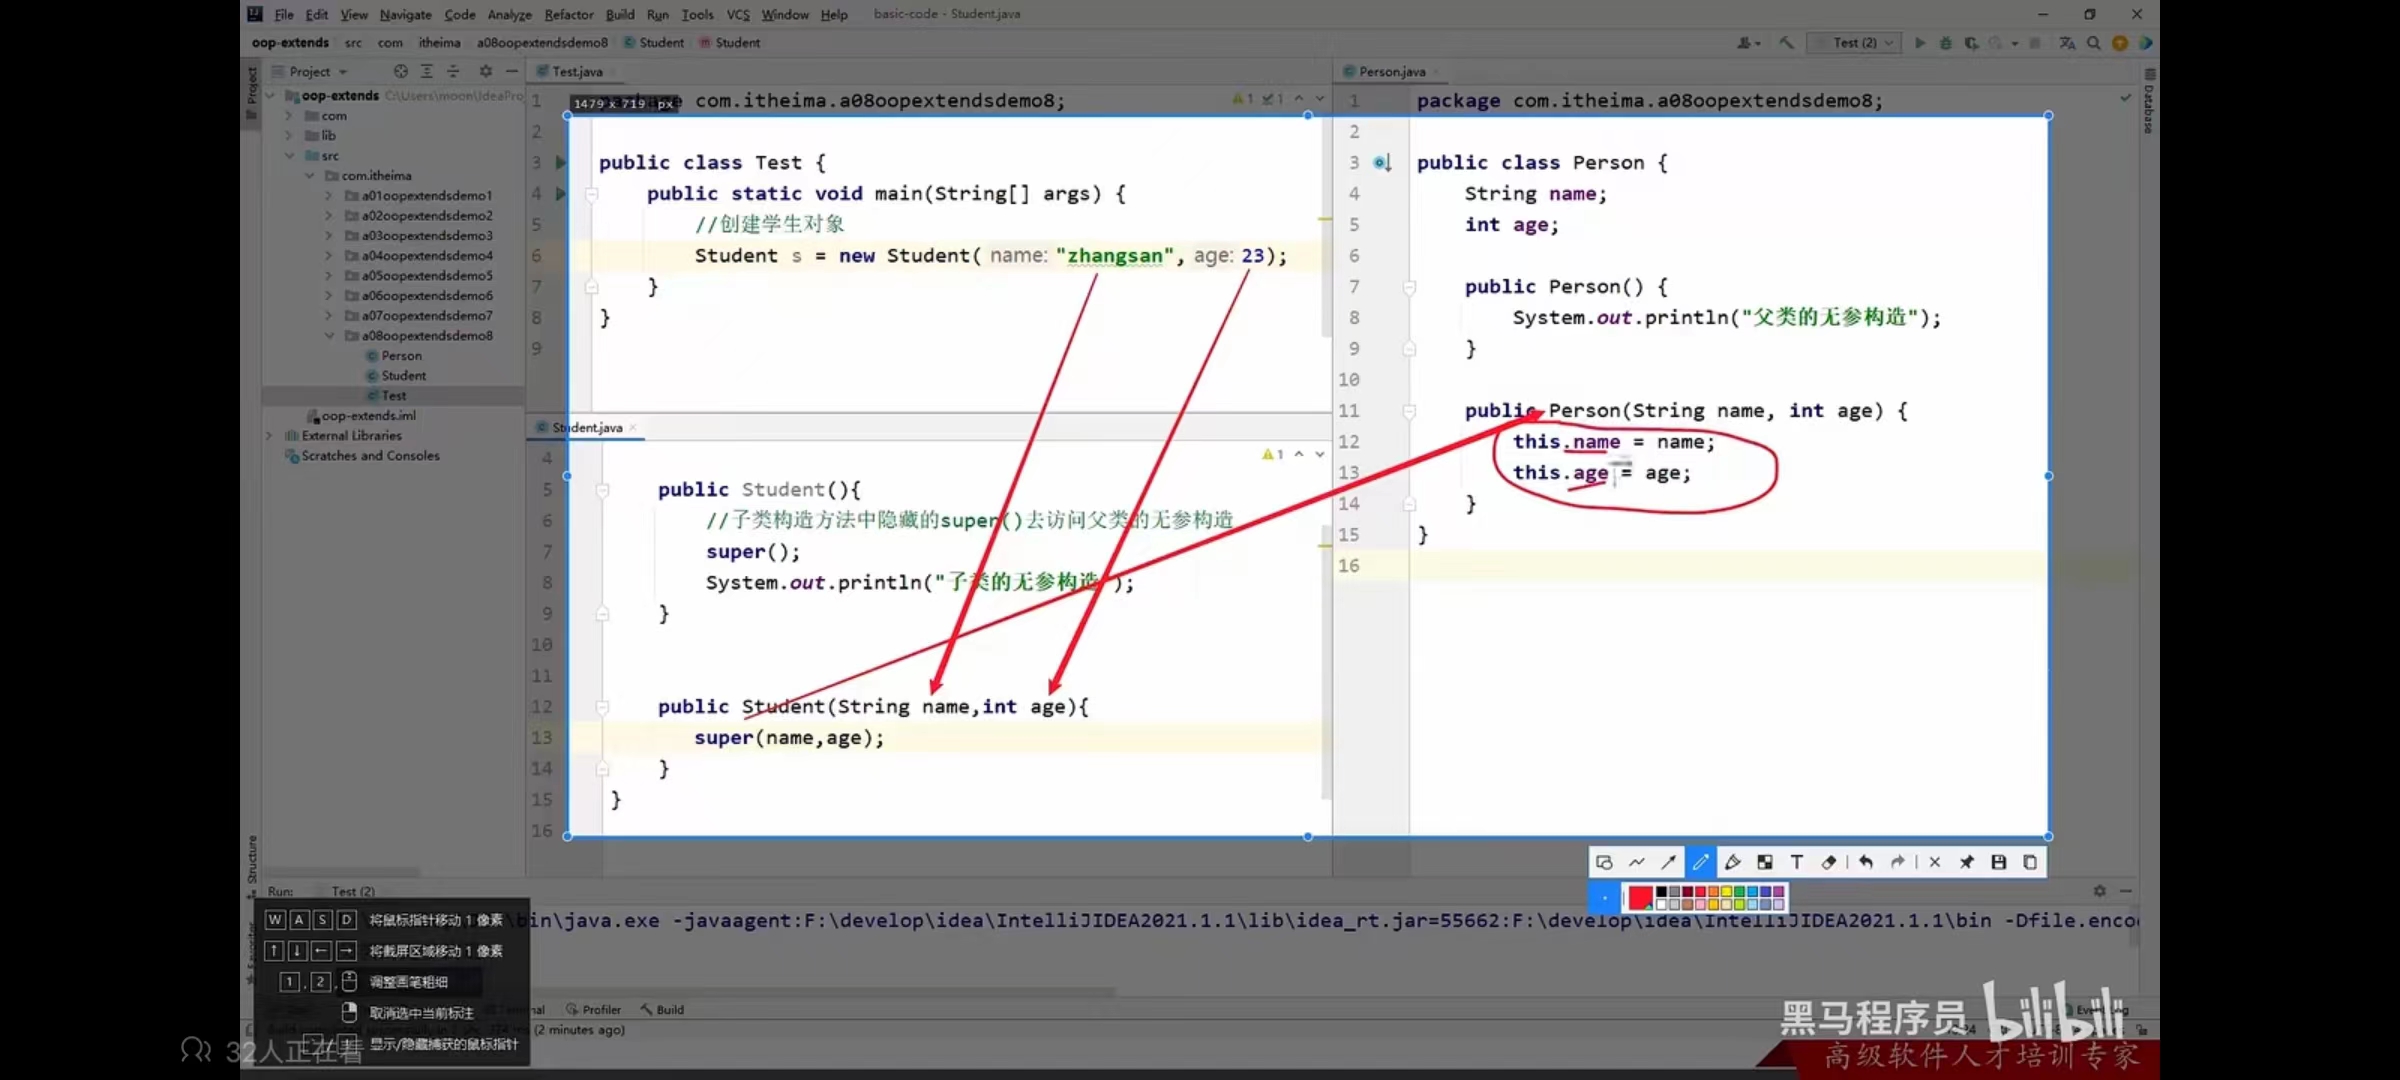Expand the a01oopextendsdemo1 folder
This screenshot has height=1080, width=2400.
tap(329, 196)
